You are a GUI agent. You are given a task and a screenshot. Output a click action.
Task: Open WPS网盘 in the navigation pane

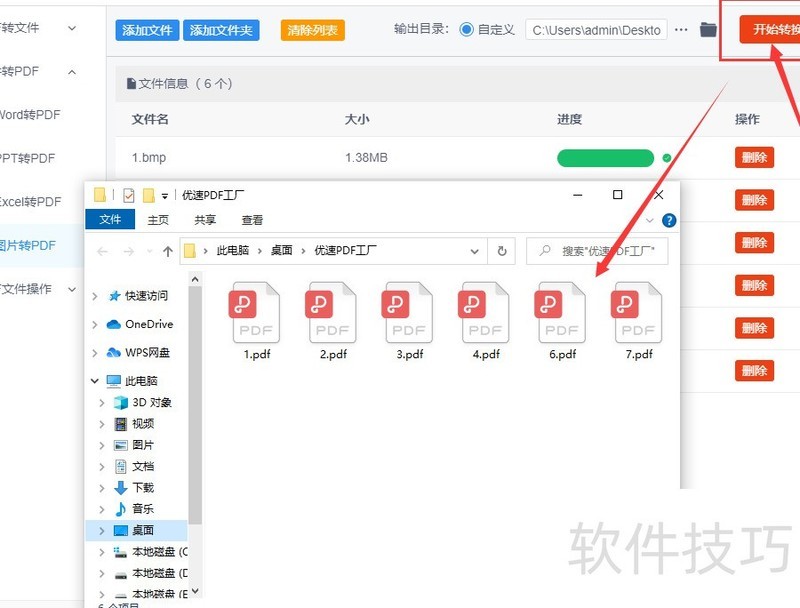coord(147,353)
